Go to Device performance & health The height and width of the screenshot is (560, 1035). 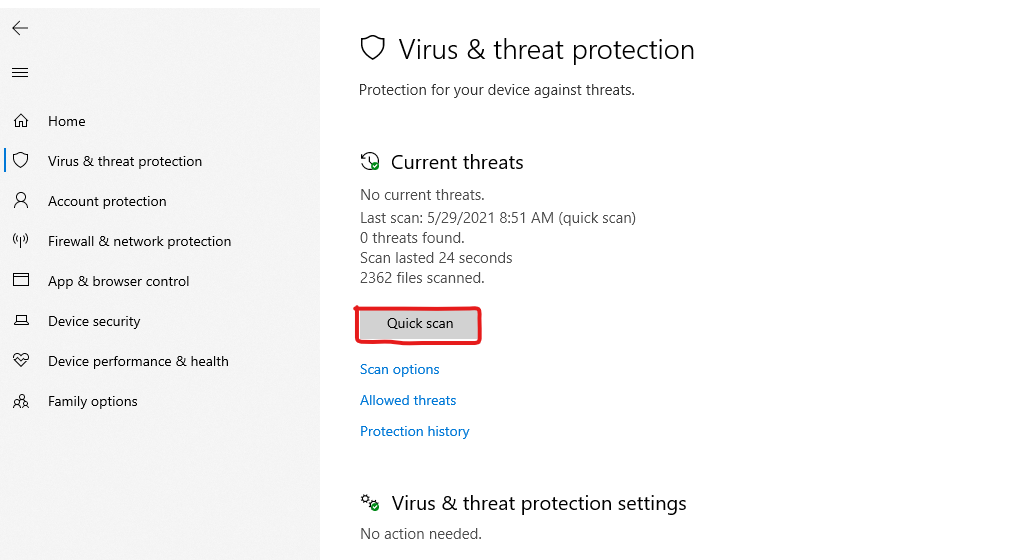138,361
